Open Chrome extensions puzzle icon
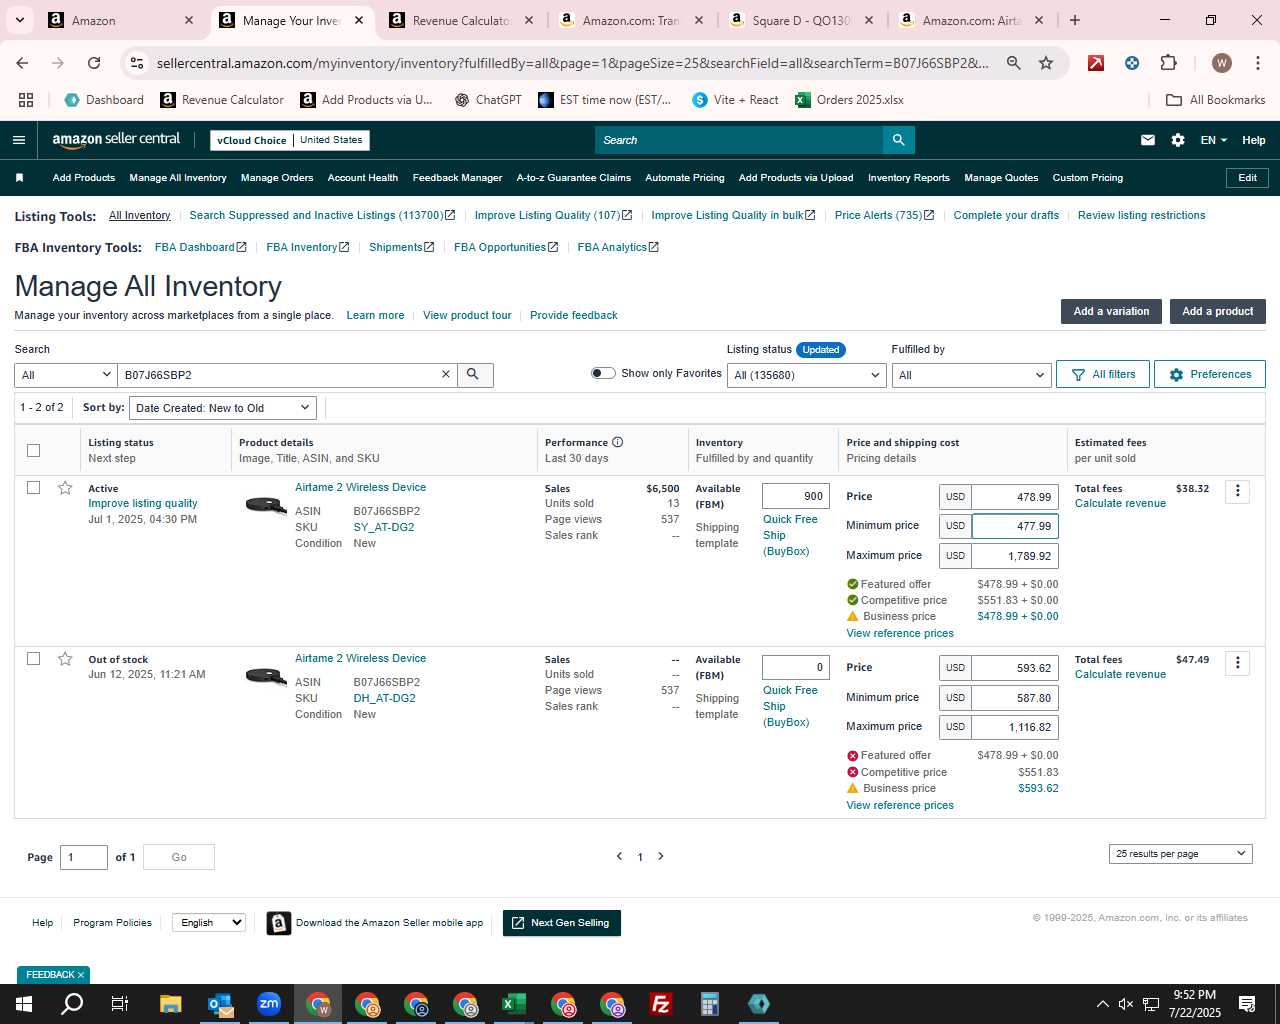This screenshot has width=1280, height=1024. click(1168, 63)
